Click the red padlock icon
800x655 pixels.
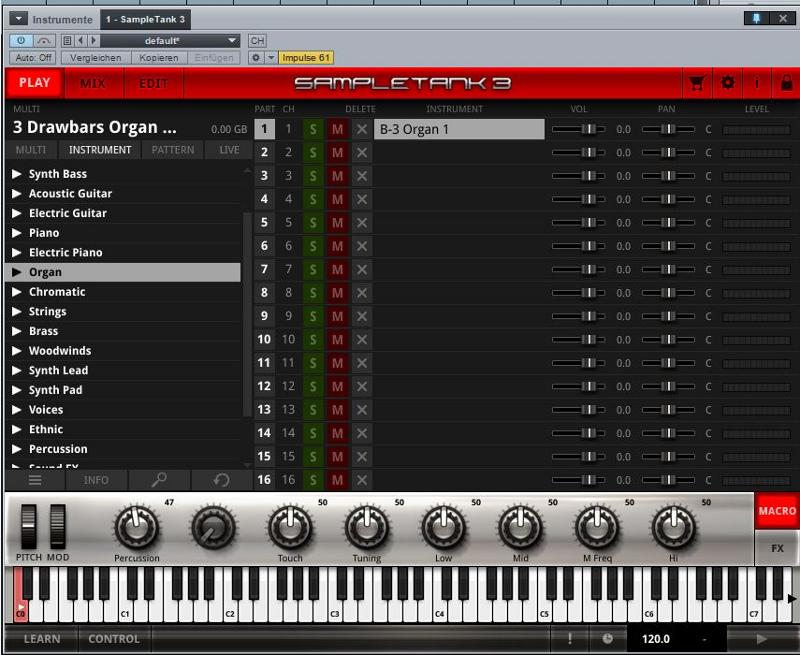click(x=787, y=83)
